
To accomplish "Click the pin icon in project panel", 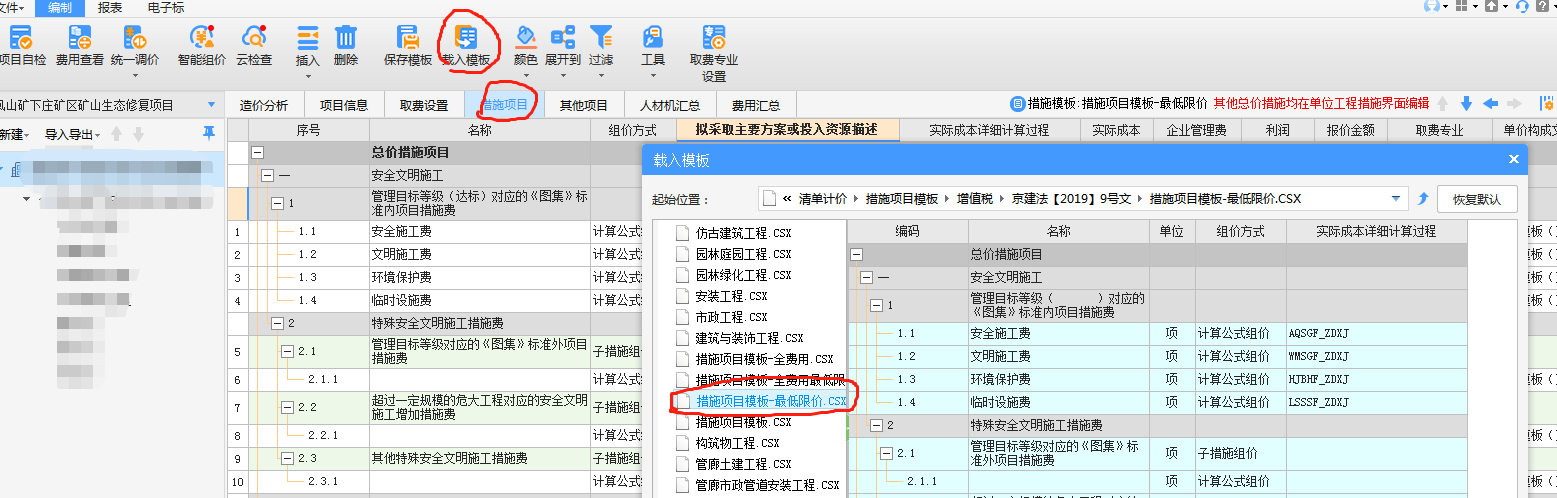I will coord(209,133).
